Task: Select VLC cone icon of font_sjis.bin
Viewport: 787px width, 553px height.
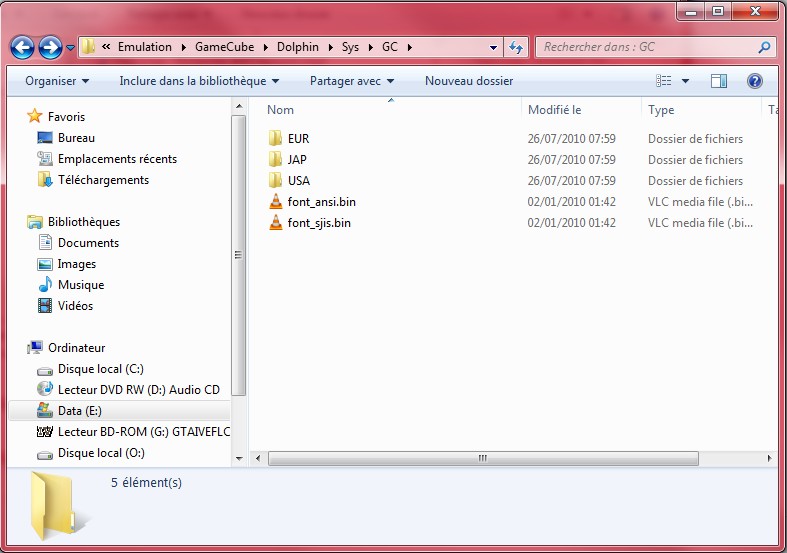Action: click(276, 222)
